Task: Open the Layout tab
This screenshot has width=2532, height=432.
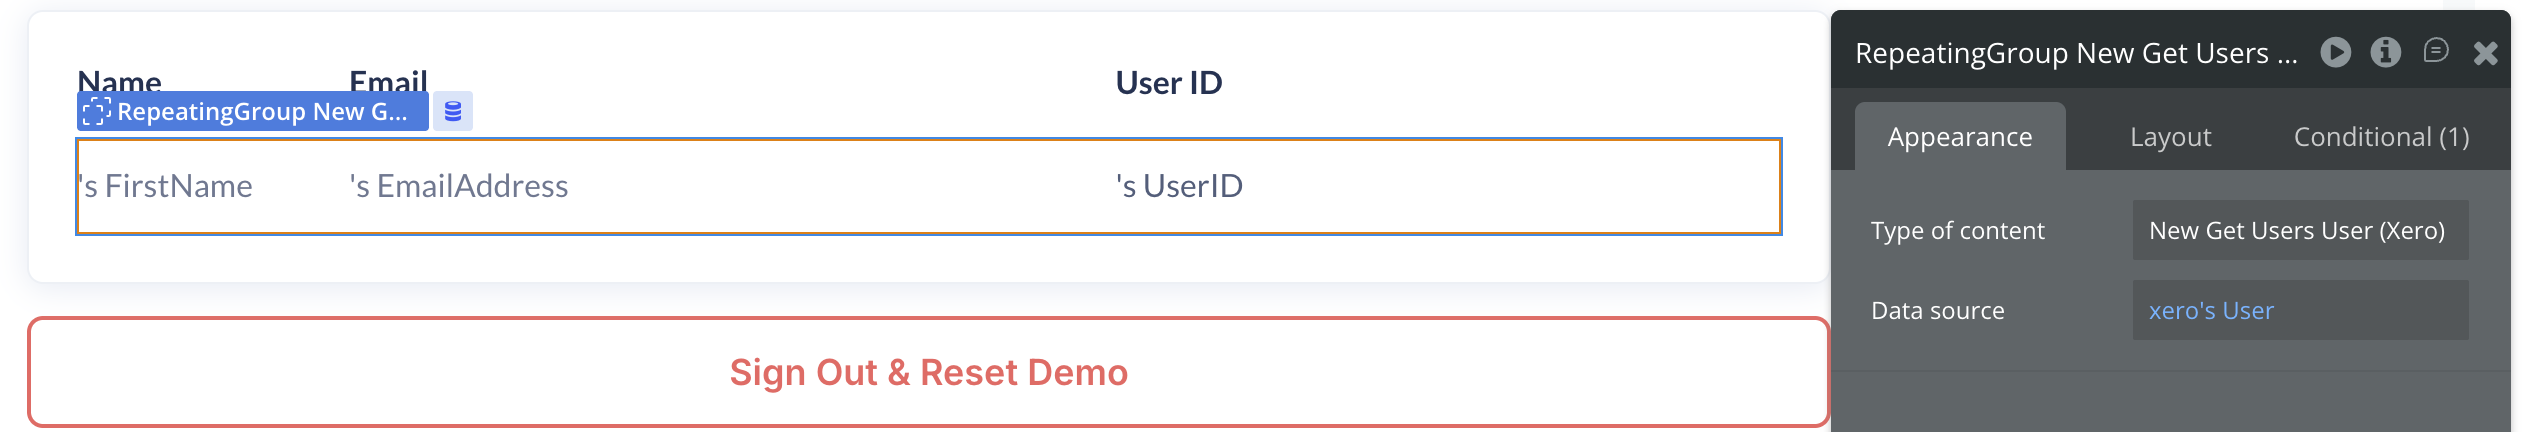Action: (x=2170, y=137)
